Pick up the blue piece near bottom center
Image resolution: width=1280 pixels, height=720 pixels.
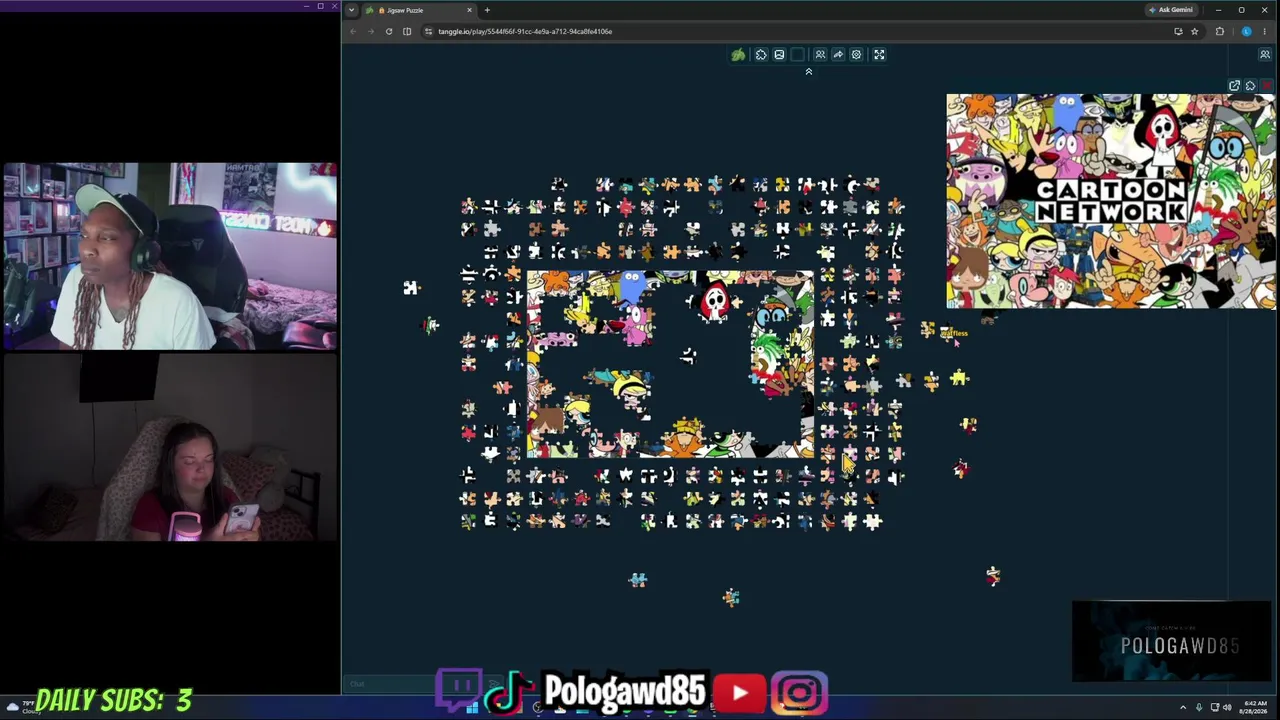click(x=638, y=579)
